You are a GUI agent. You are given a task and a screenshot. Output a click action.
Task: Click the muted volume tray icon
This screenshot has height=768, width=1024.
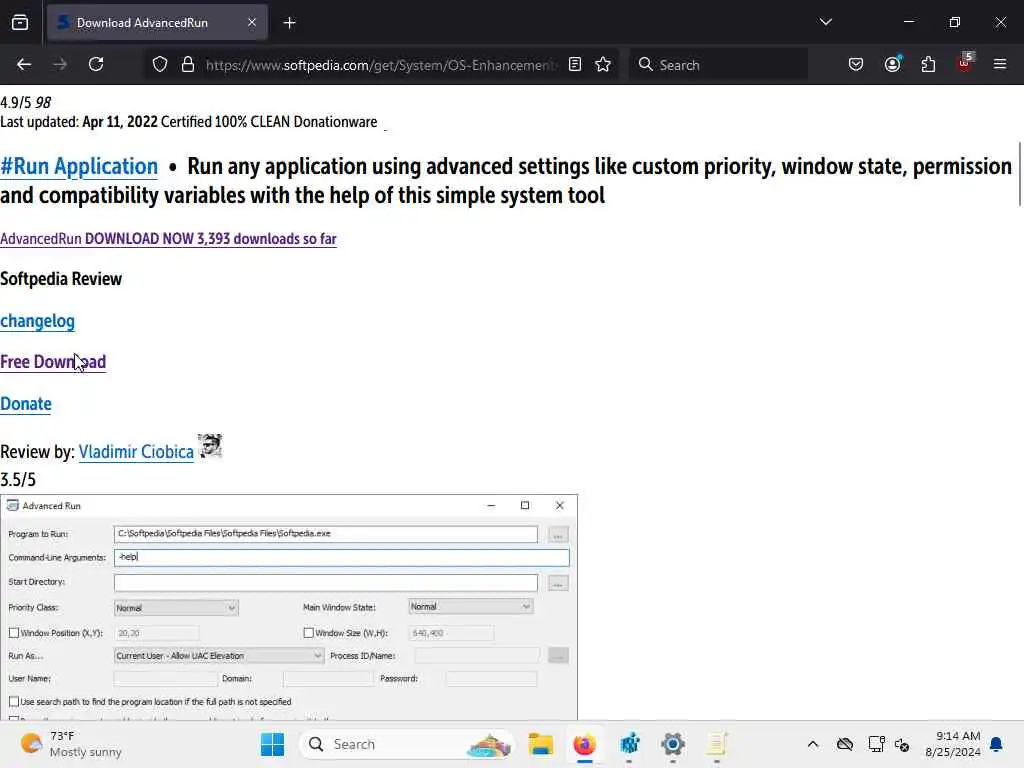(903, 744)
